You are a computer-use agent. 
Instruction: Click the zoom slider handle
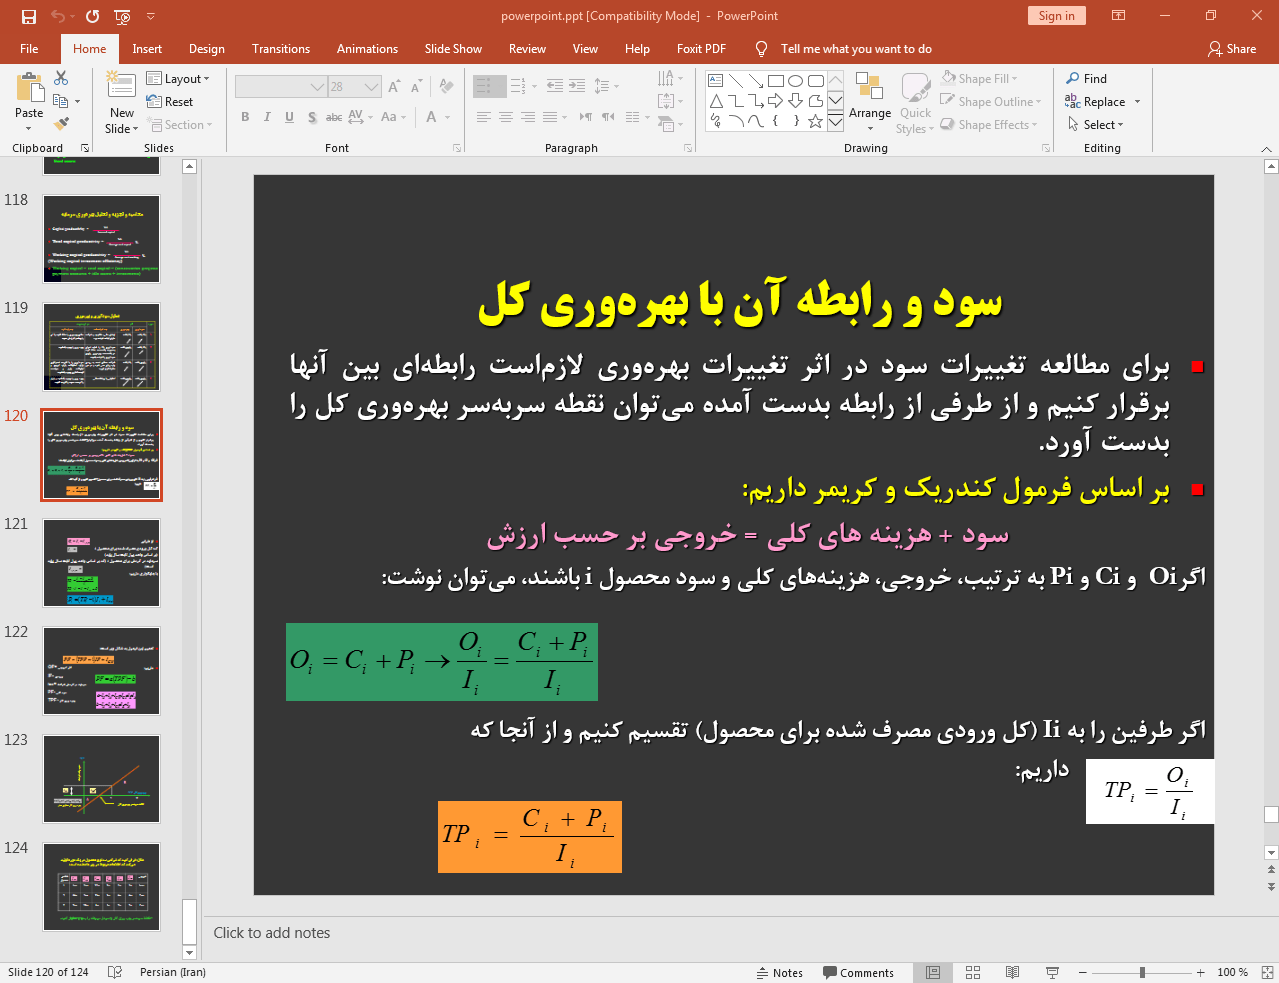coord(1142,972)
